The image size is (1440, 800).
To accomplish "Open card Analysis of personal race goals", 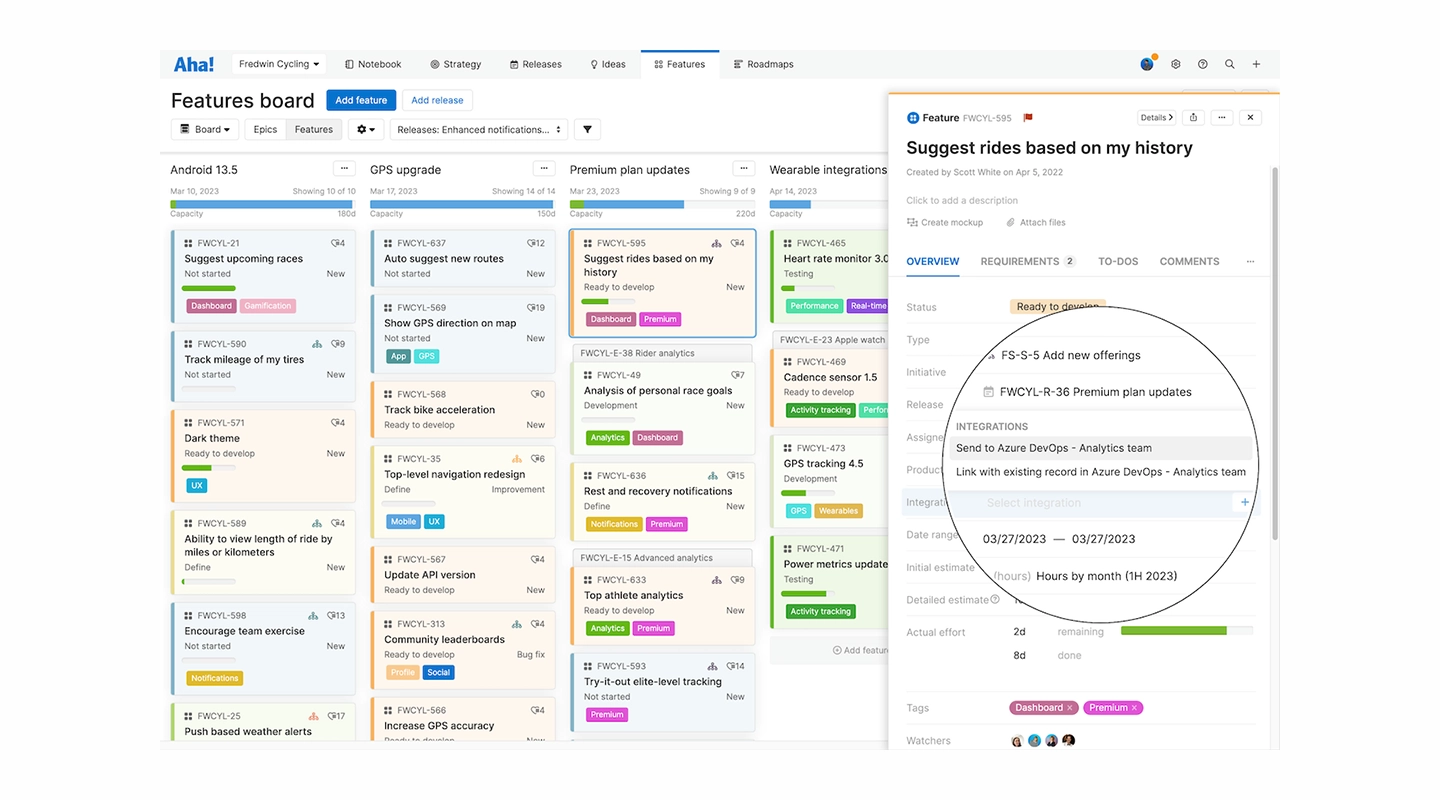I will (x=662, y=406).
